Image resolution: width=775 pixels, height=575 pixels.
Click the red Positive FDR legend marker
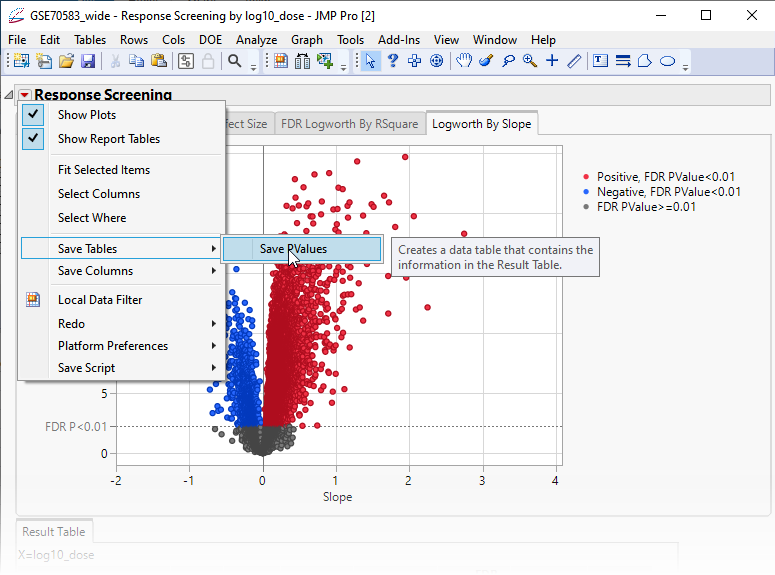(587, 177)
